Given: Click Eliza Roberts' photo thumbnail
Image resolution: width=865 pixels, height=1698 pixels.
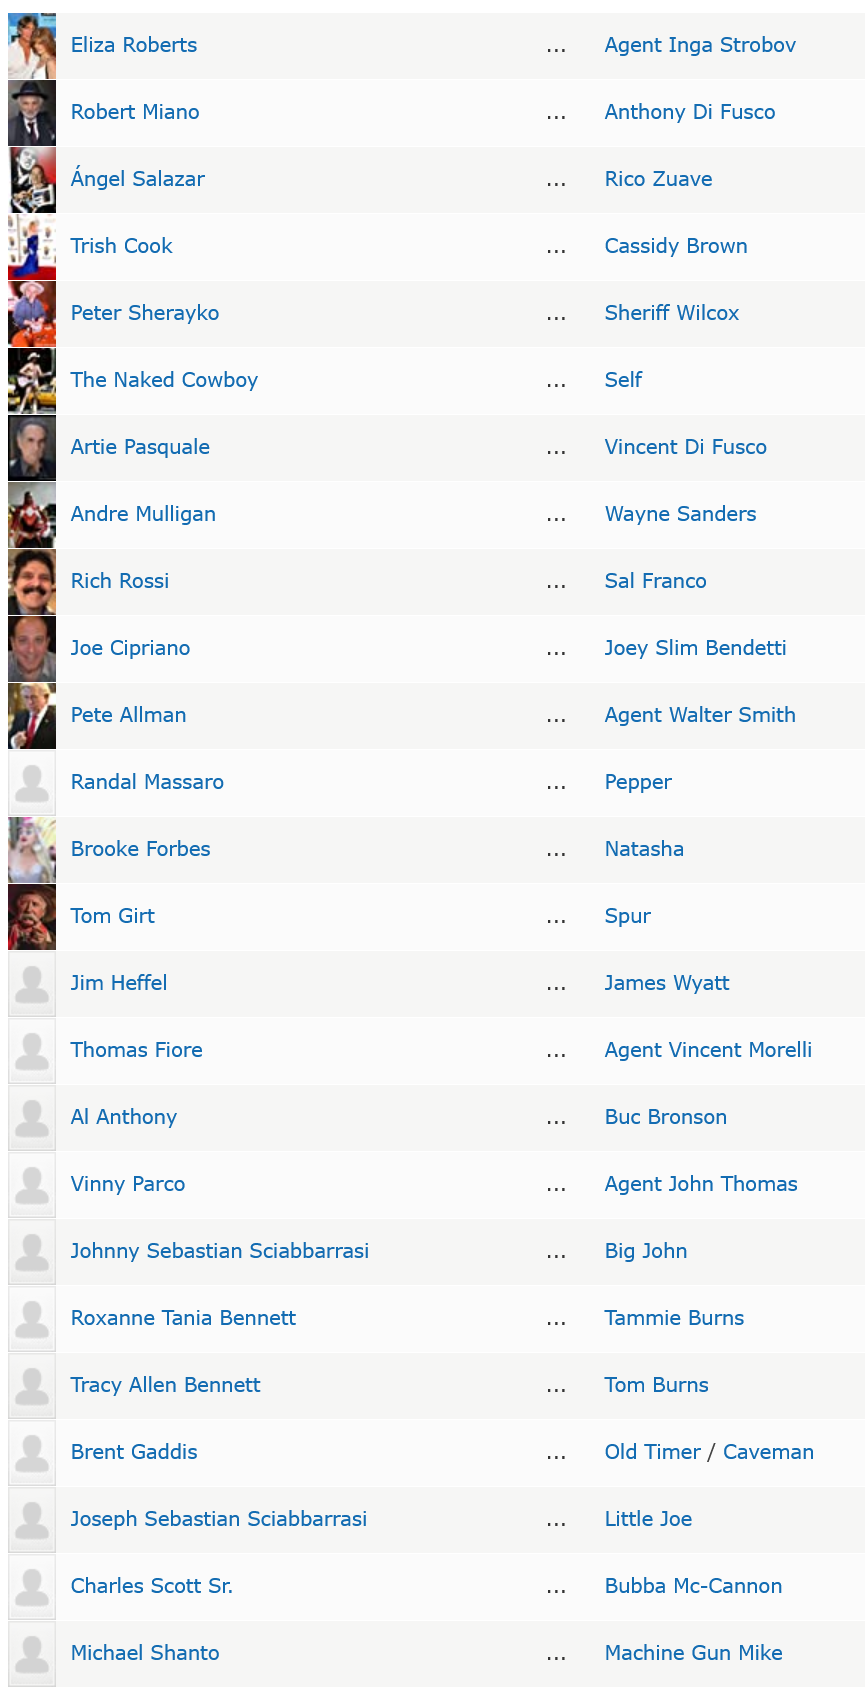Looking at the screenshot, I should [x=32, y=45].
